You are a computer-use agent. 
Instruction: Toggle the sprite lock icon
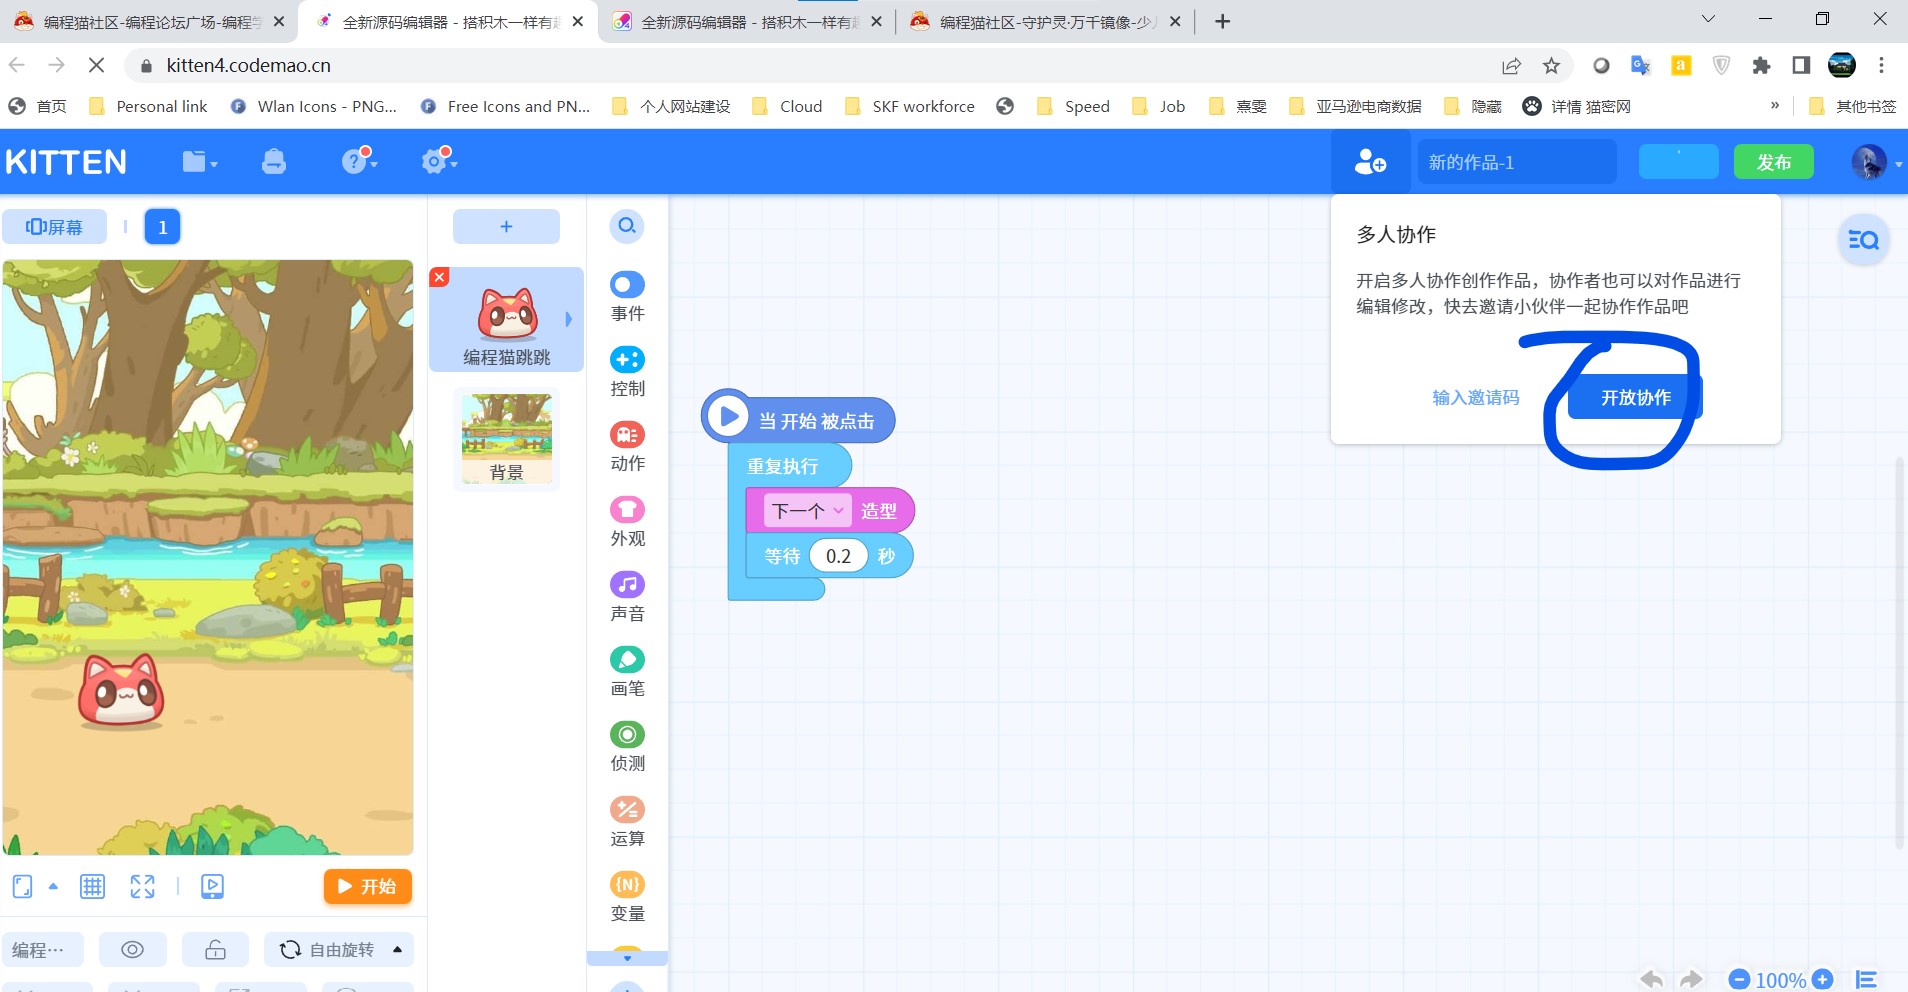[215, 949]
